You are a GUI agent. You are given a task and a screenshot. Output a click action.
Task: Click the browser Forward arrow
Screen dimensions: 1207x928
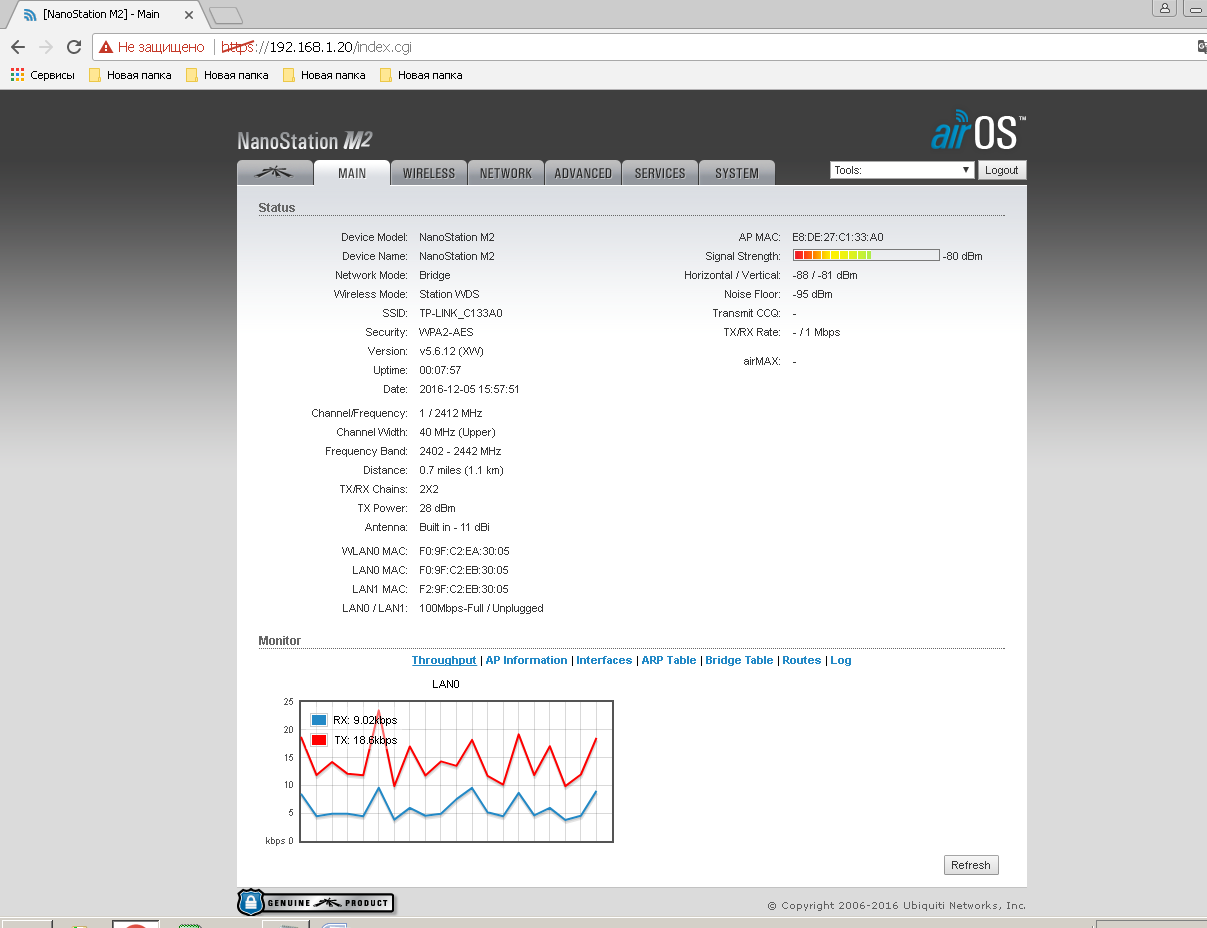pos(45,47)
